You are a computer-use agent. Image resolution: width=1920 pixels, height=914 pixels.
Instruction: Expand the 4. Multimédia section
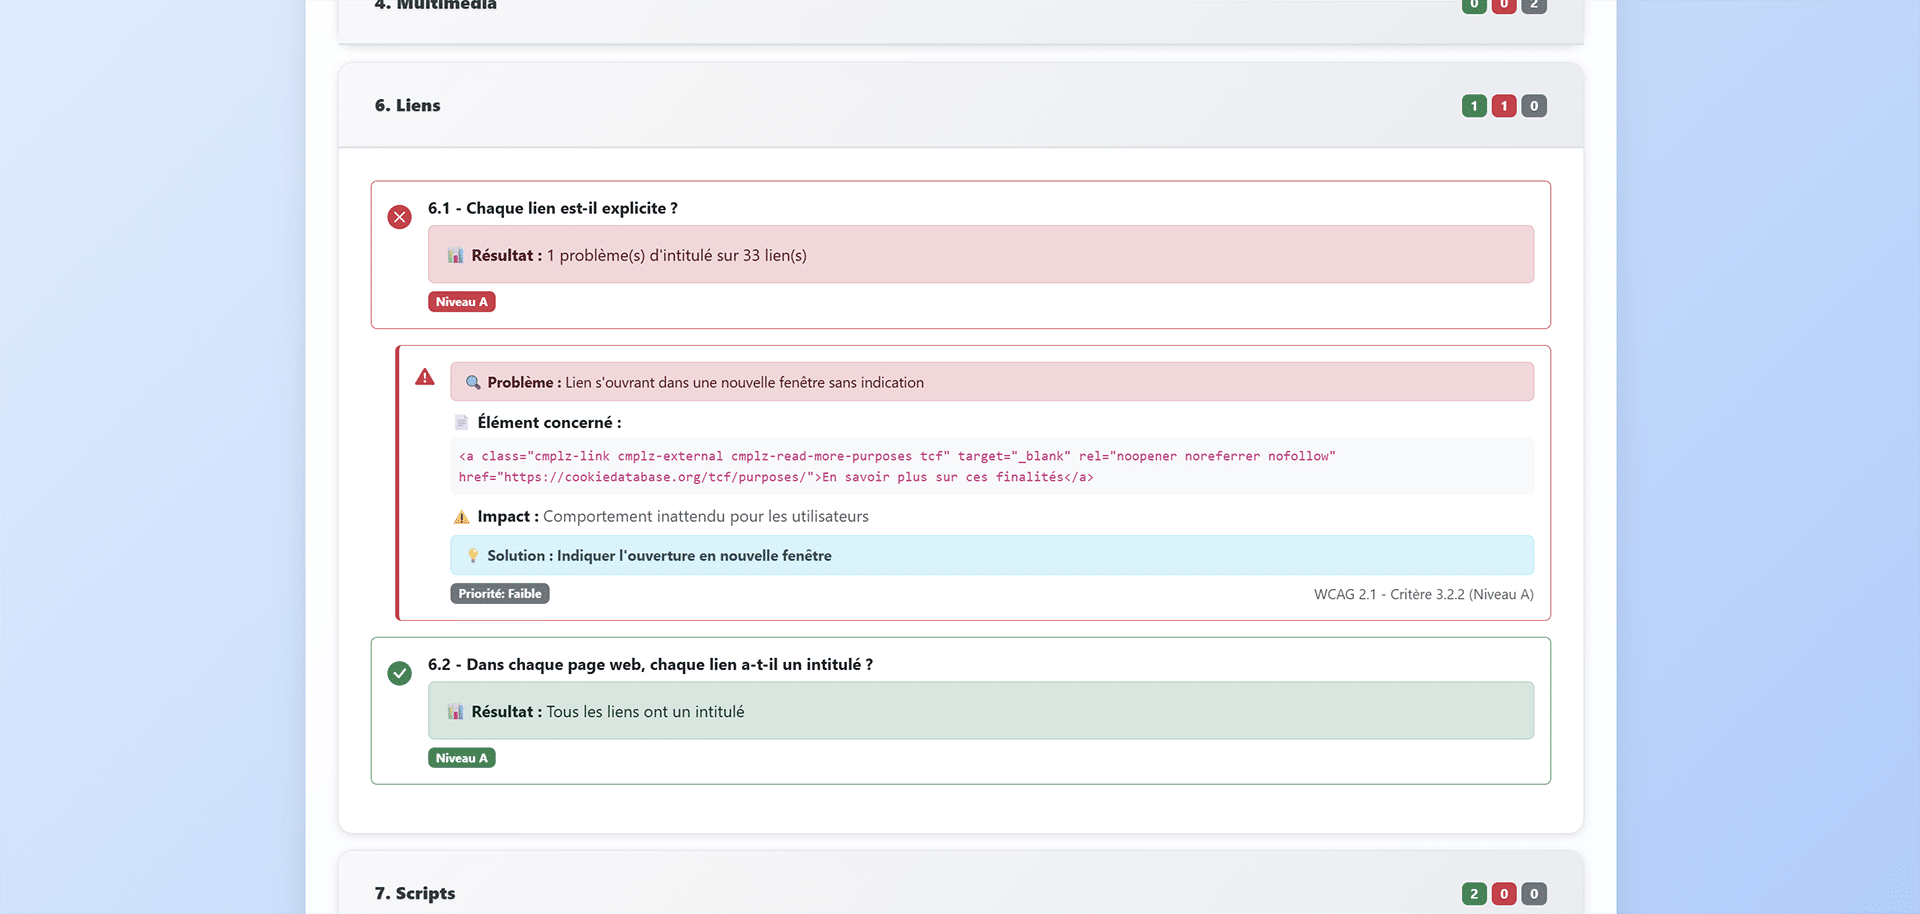[435, 6]
